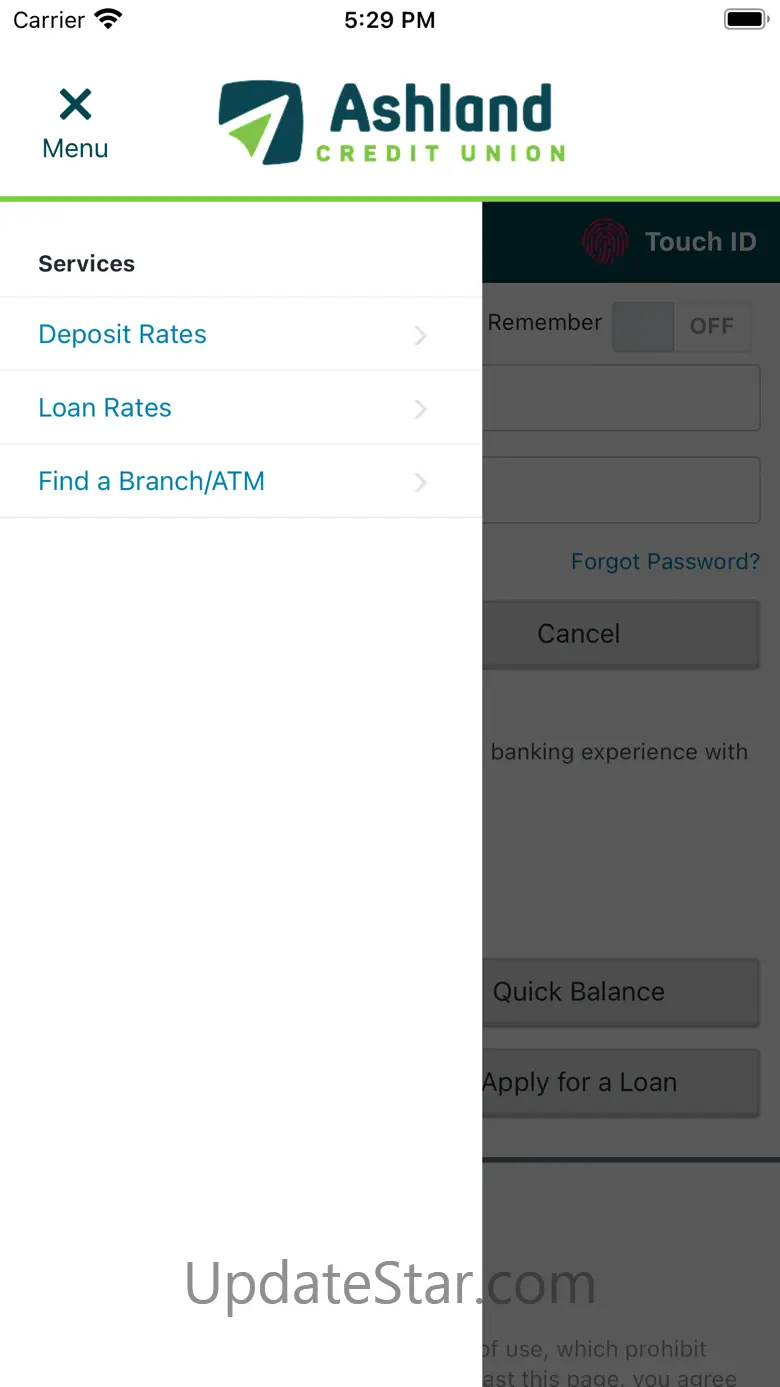Close the menu with the X icon
780x1387 pixels.
(x=75, y=105)
